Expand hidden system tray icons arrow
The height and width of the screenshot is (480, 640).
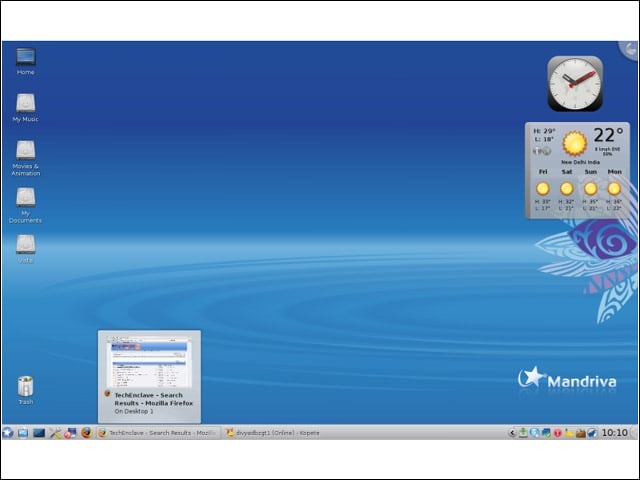512,433
